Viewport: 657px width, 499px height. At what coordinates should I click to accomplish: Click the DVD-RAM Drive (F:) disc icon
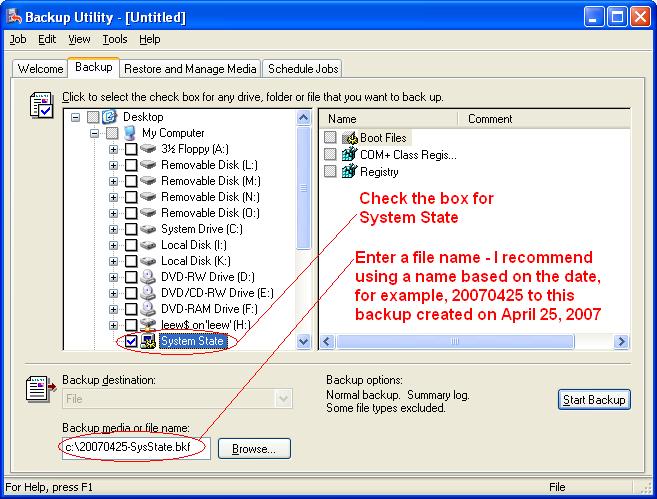tap(148, 309)
